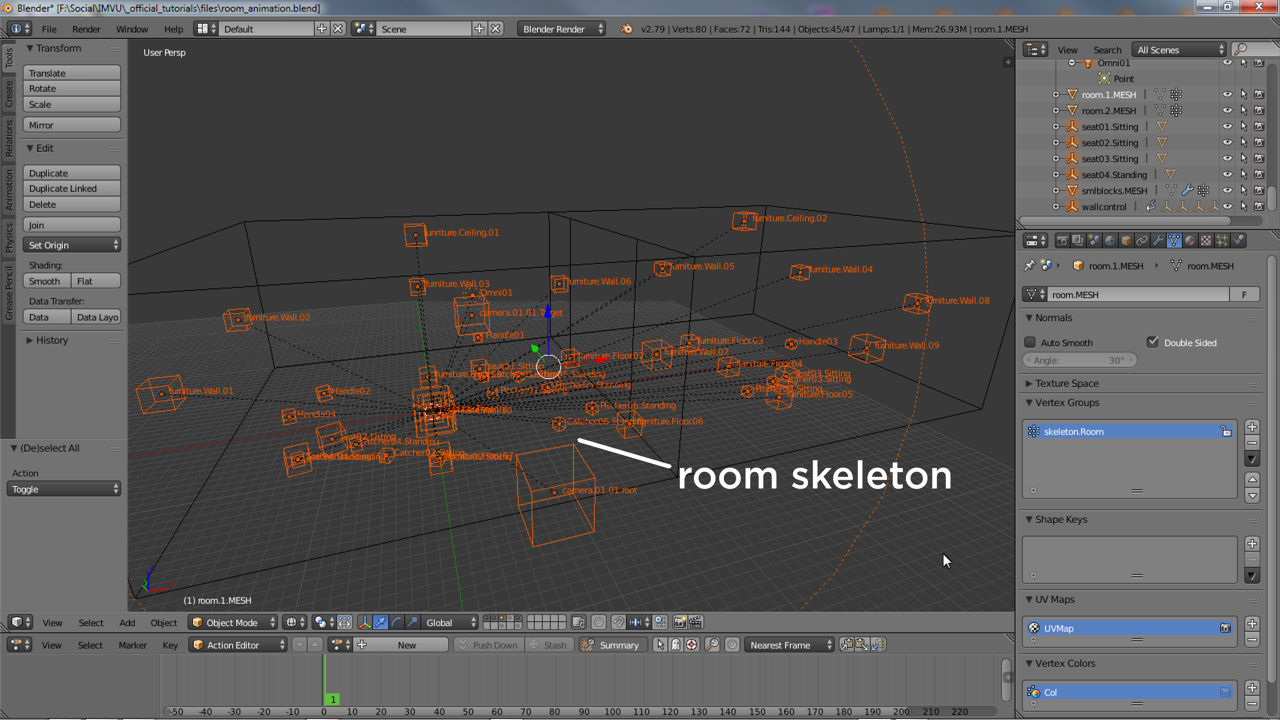Open the Object Mode dropdown
This screenshot has width=1280, height=720.
[234, 622]
